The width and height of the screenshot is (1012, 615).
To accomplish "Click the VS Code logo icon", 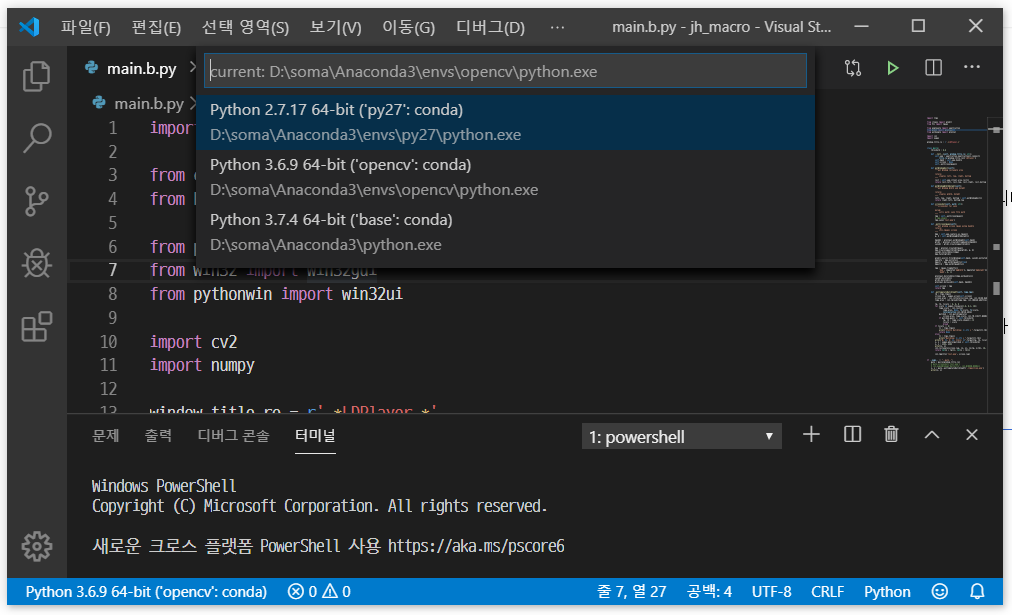I will click(29, 27).
